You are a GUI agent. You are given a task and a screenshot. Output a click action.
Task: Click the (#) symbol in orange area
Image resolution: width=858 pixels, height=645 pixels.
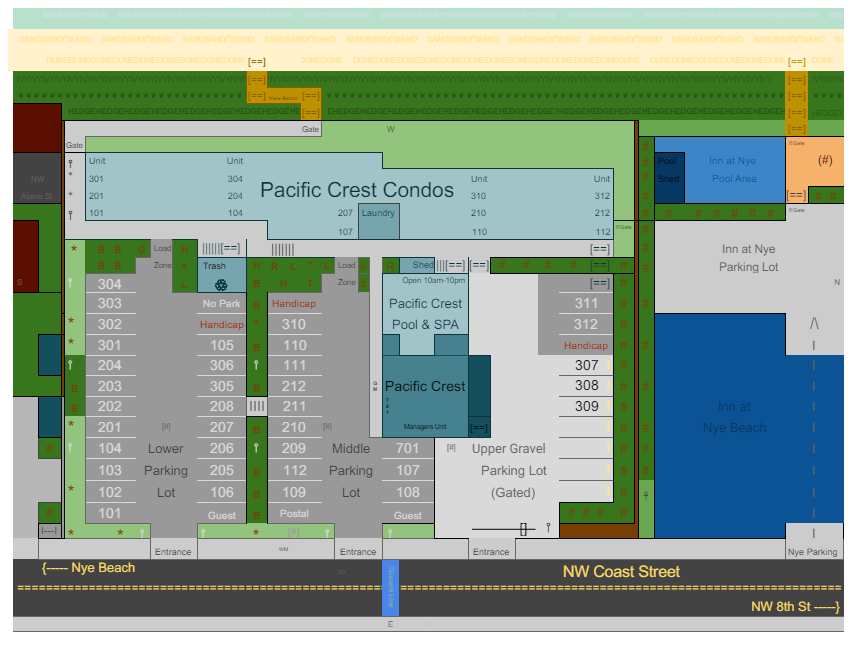point(825,160)
